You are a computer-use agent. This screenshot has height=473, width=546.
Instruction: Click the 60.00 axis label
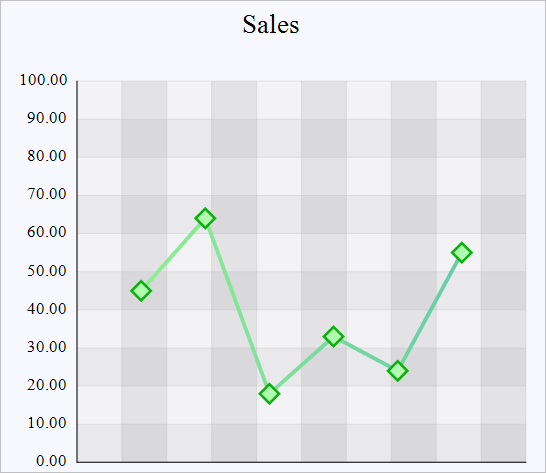click(47, 232)
